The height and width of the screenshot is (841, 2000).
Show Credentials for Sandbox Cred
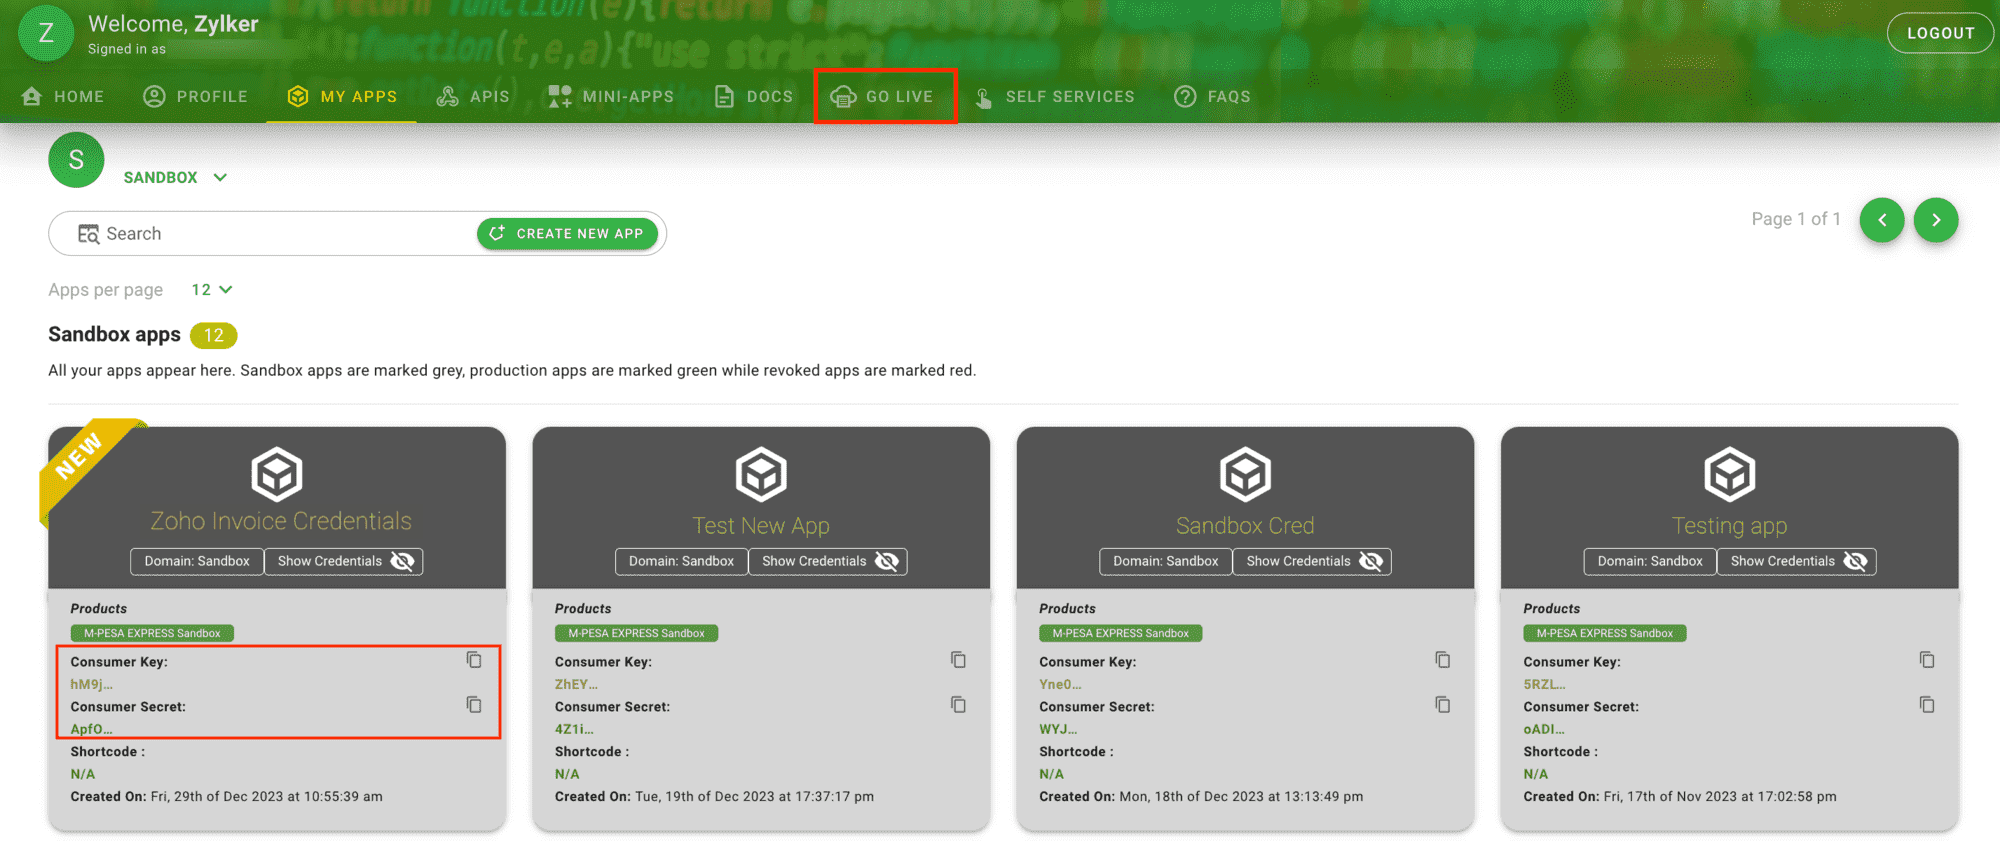1312,561
